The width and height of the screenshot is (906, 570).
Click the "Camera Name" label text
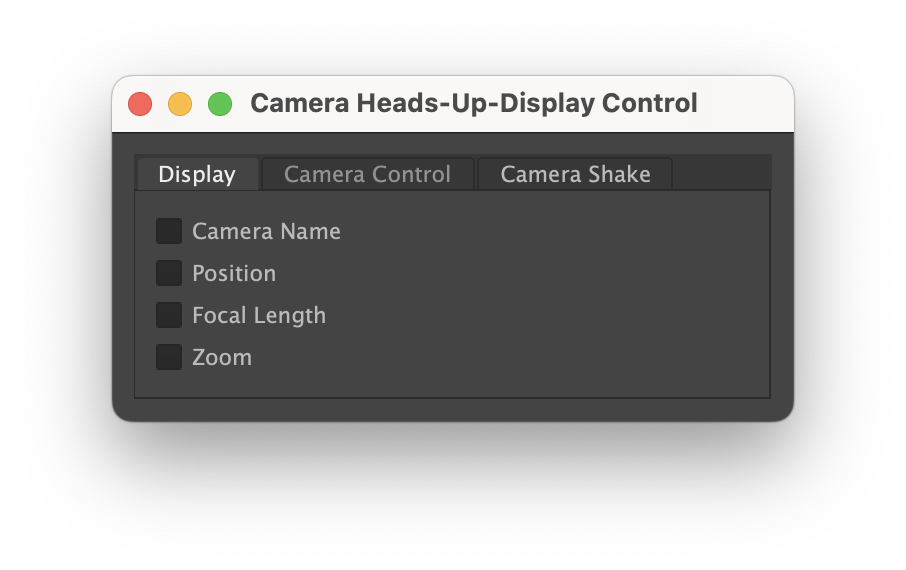tap(266, 232)
